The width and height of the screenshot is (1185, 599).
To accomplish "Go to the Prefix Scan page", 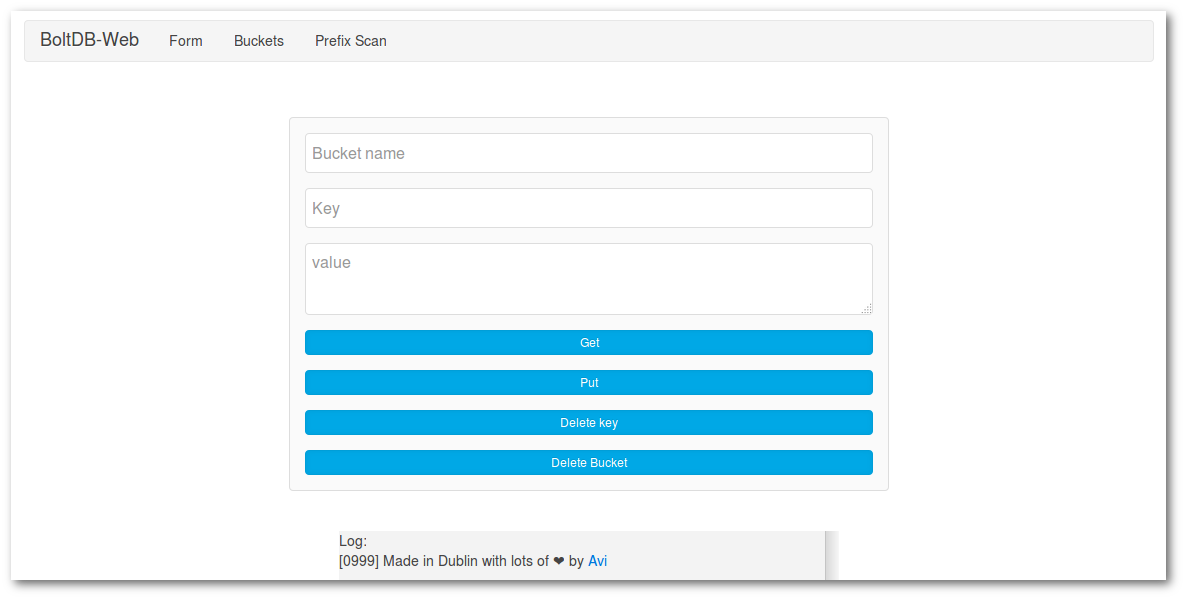I will [x=351, y=41].
